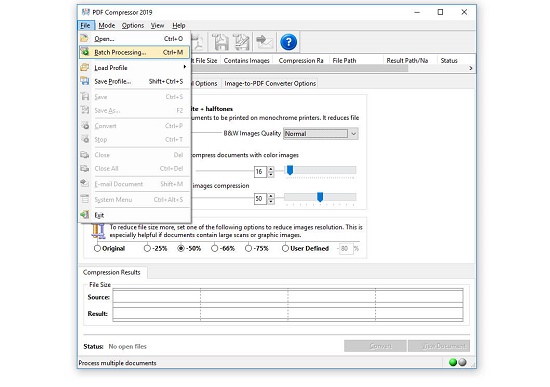The height and width of the screenshot is (387, 550).
Task: Open the Options menu
Action: coord(133,25)
